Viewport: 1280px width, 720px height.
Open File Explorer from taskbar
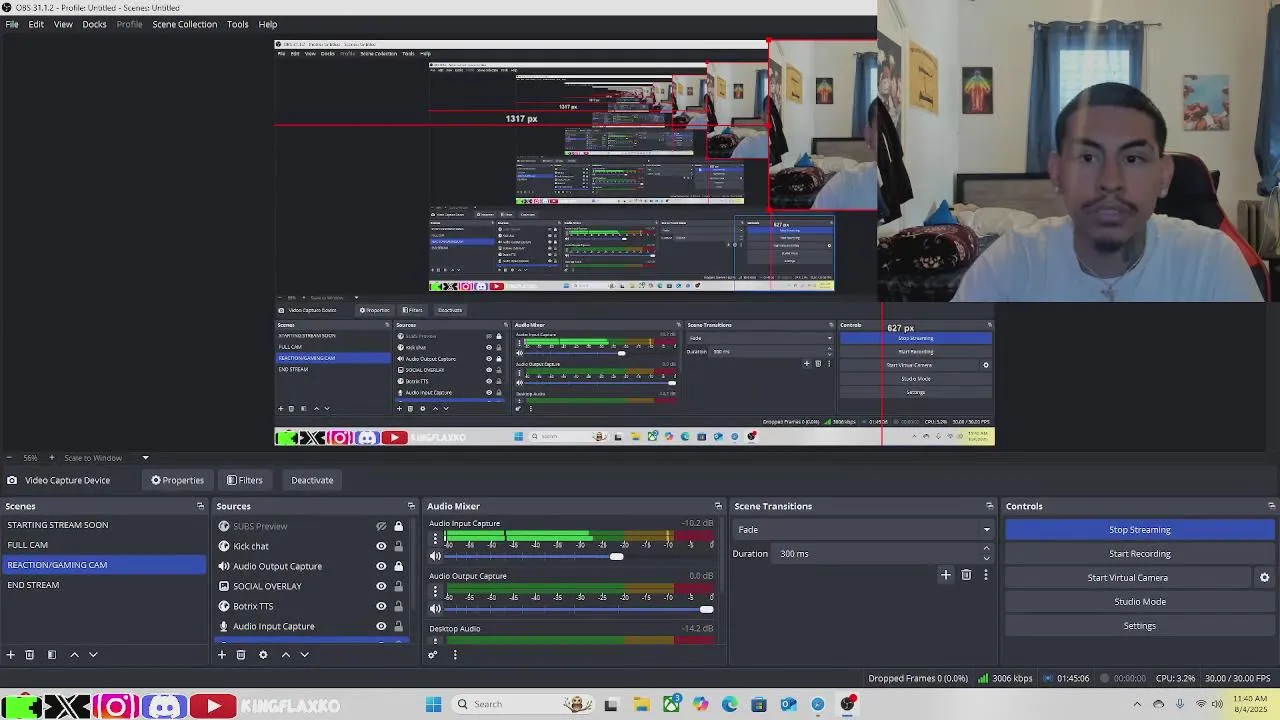[x=641, y=704]
